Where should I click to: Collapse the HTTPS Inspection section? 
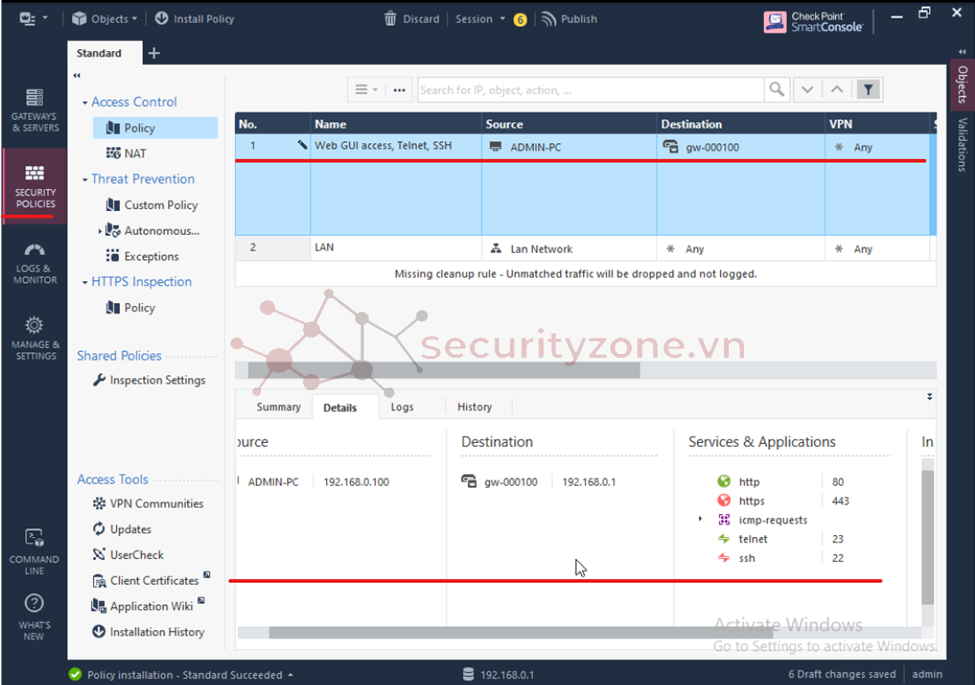click(85, 282)
